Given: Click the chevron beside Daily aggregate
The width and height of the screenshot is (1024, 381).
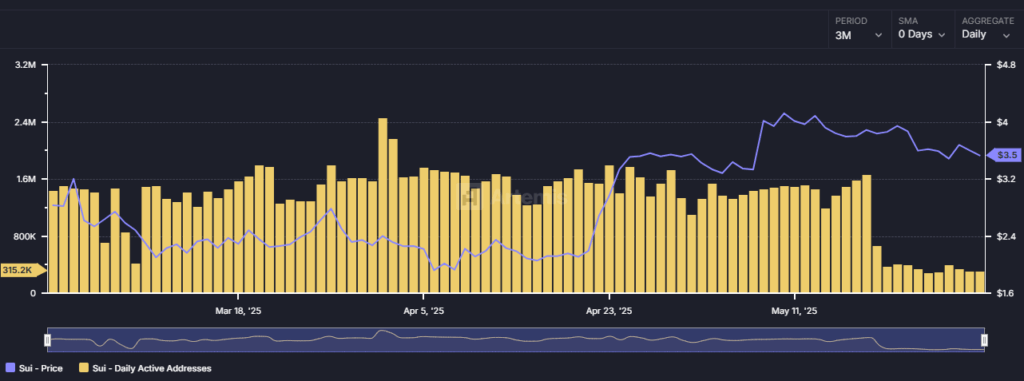Looking at the screenshot, I should (x=1006, y=35).
